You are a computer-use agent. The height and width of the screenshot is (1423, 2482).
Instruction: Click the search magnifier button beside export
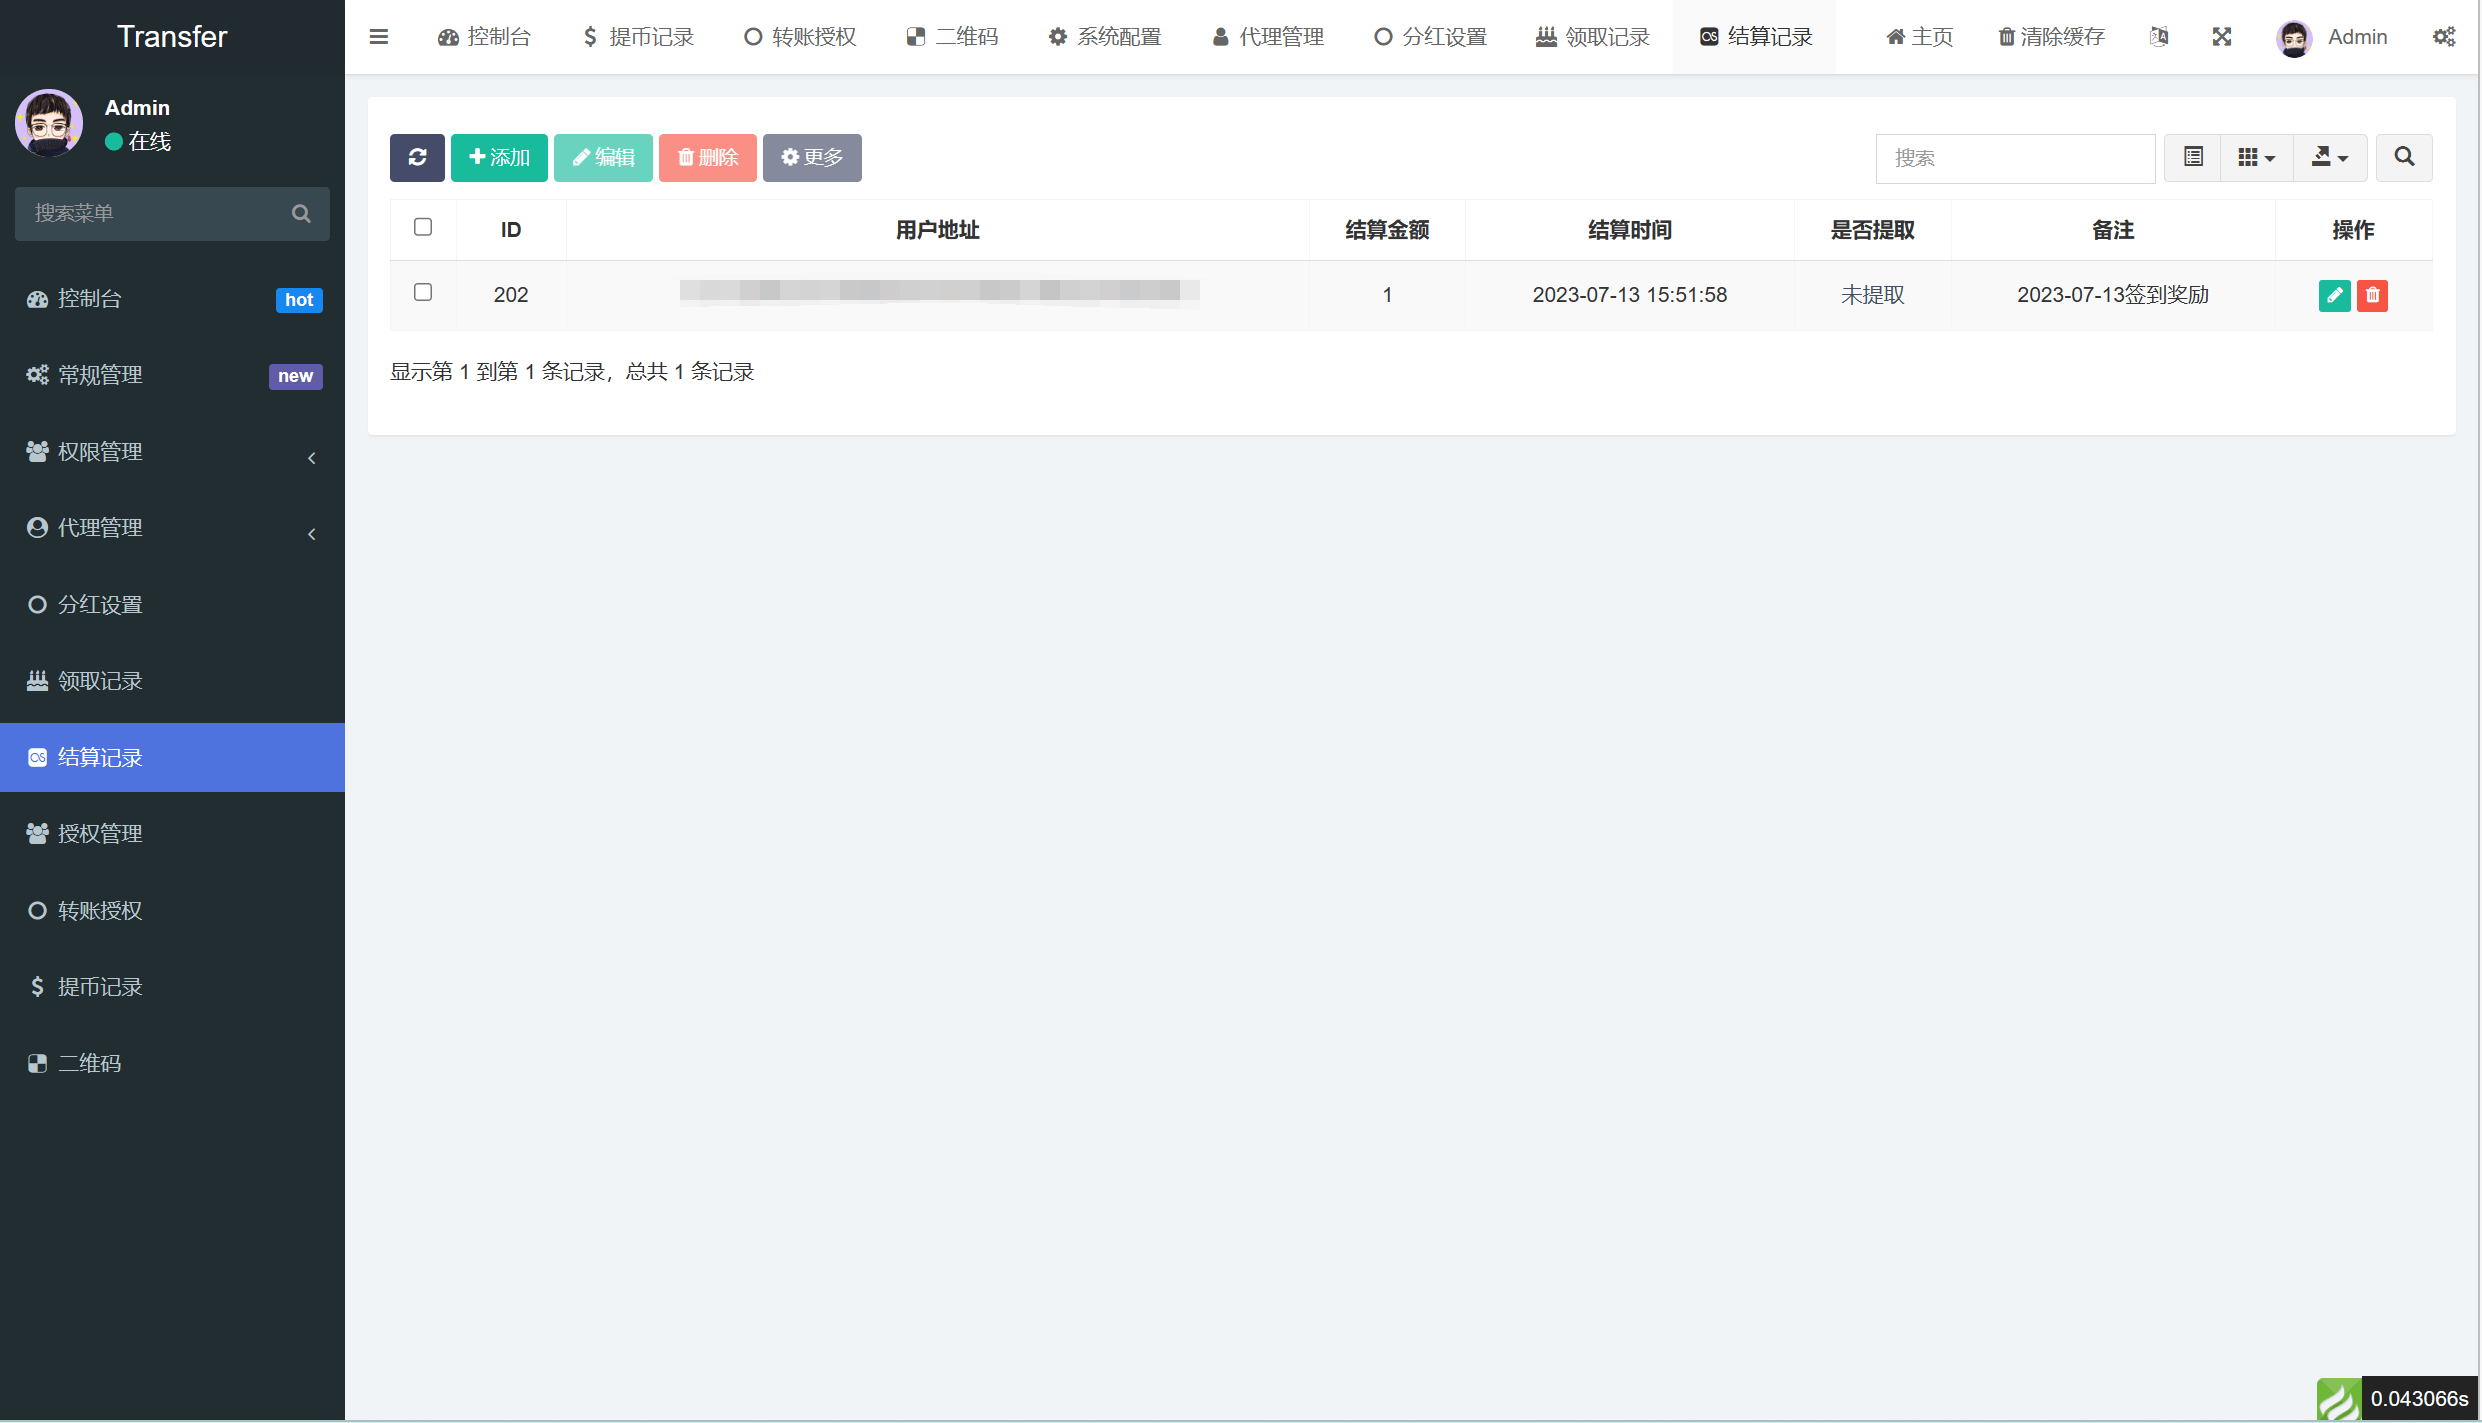[x=2404, y=157]
